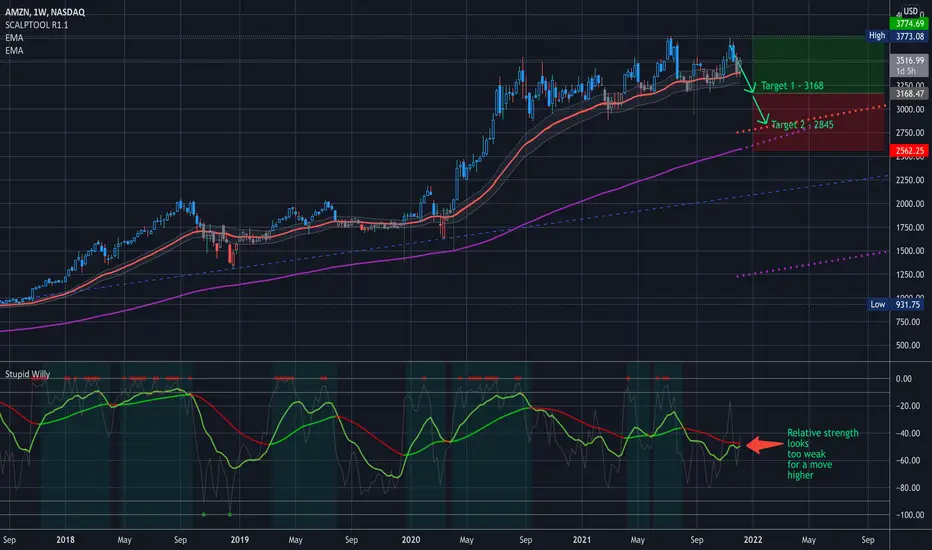The width and height of the screenshot is (932, 550).
Task: Click the 3168.47 price axis label
Action: coord(909,93)
